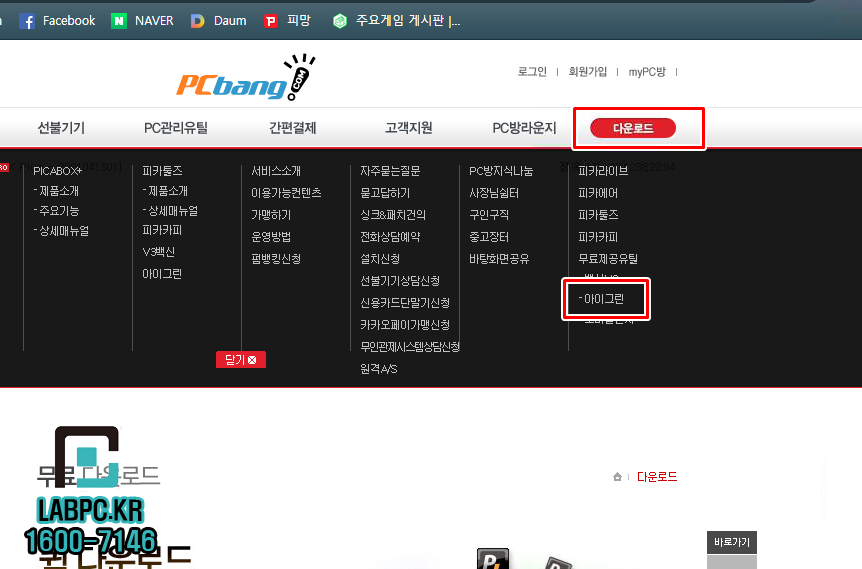This screenshot has height=569, width=862.
Task: Open the 고객지원 menu
Action: point(408,128)
